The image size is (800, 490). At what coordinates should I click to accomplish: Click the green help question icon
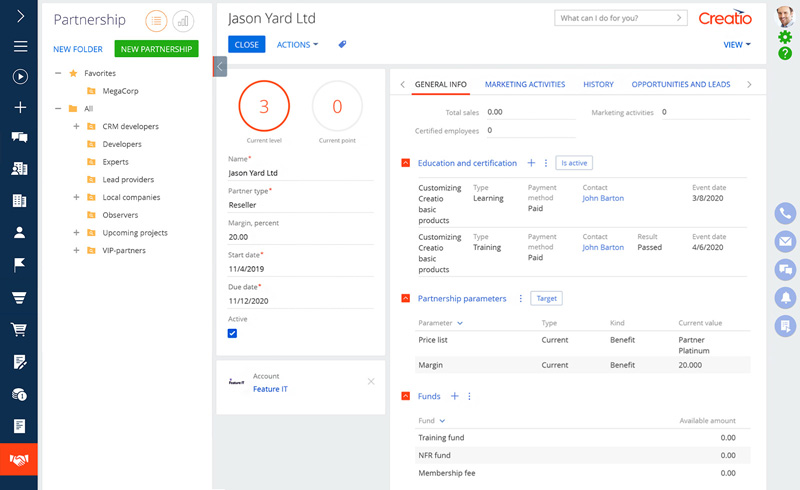785,53
